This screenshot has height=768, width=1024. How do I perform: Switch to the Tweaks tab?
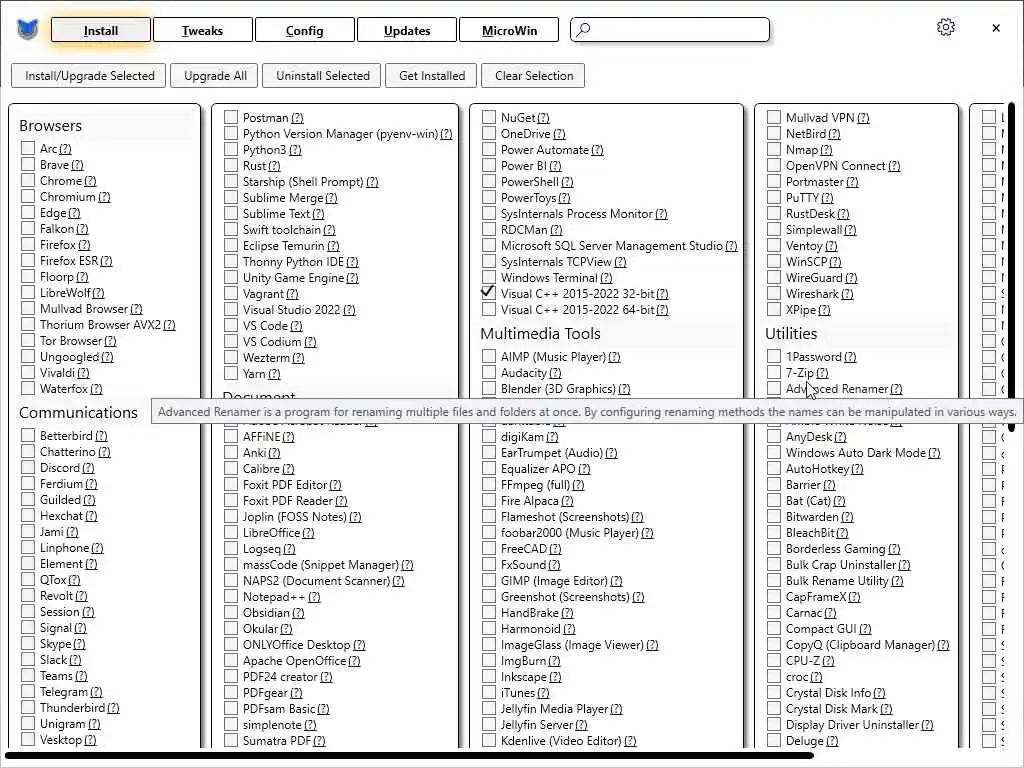pyautogui.click(x=202, y=30)
